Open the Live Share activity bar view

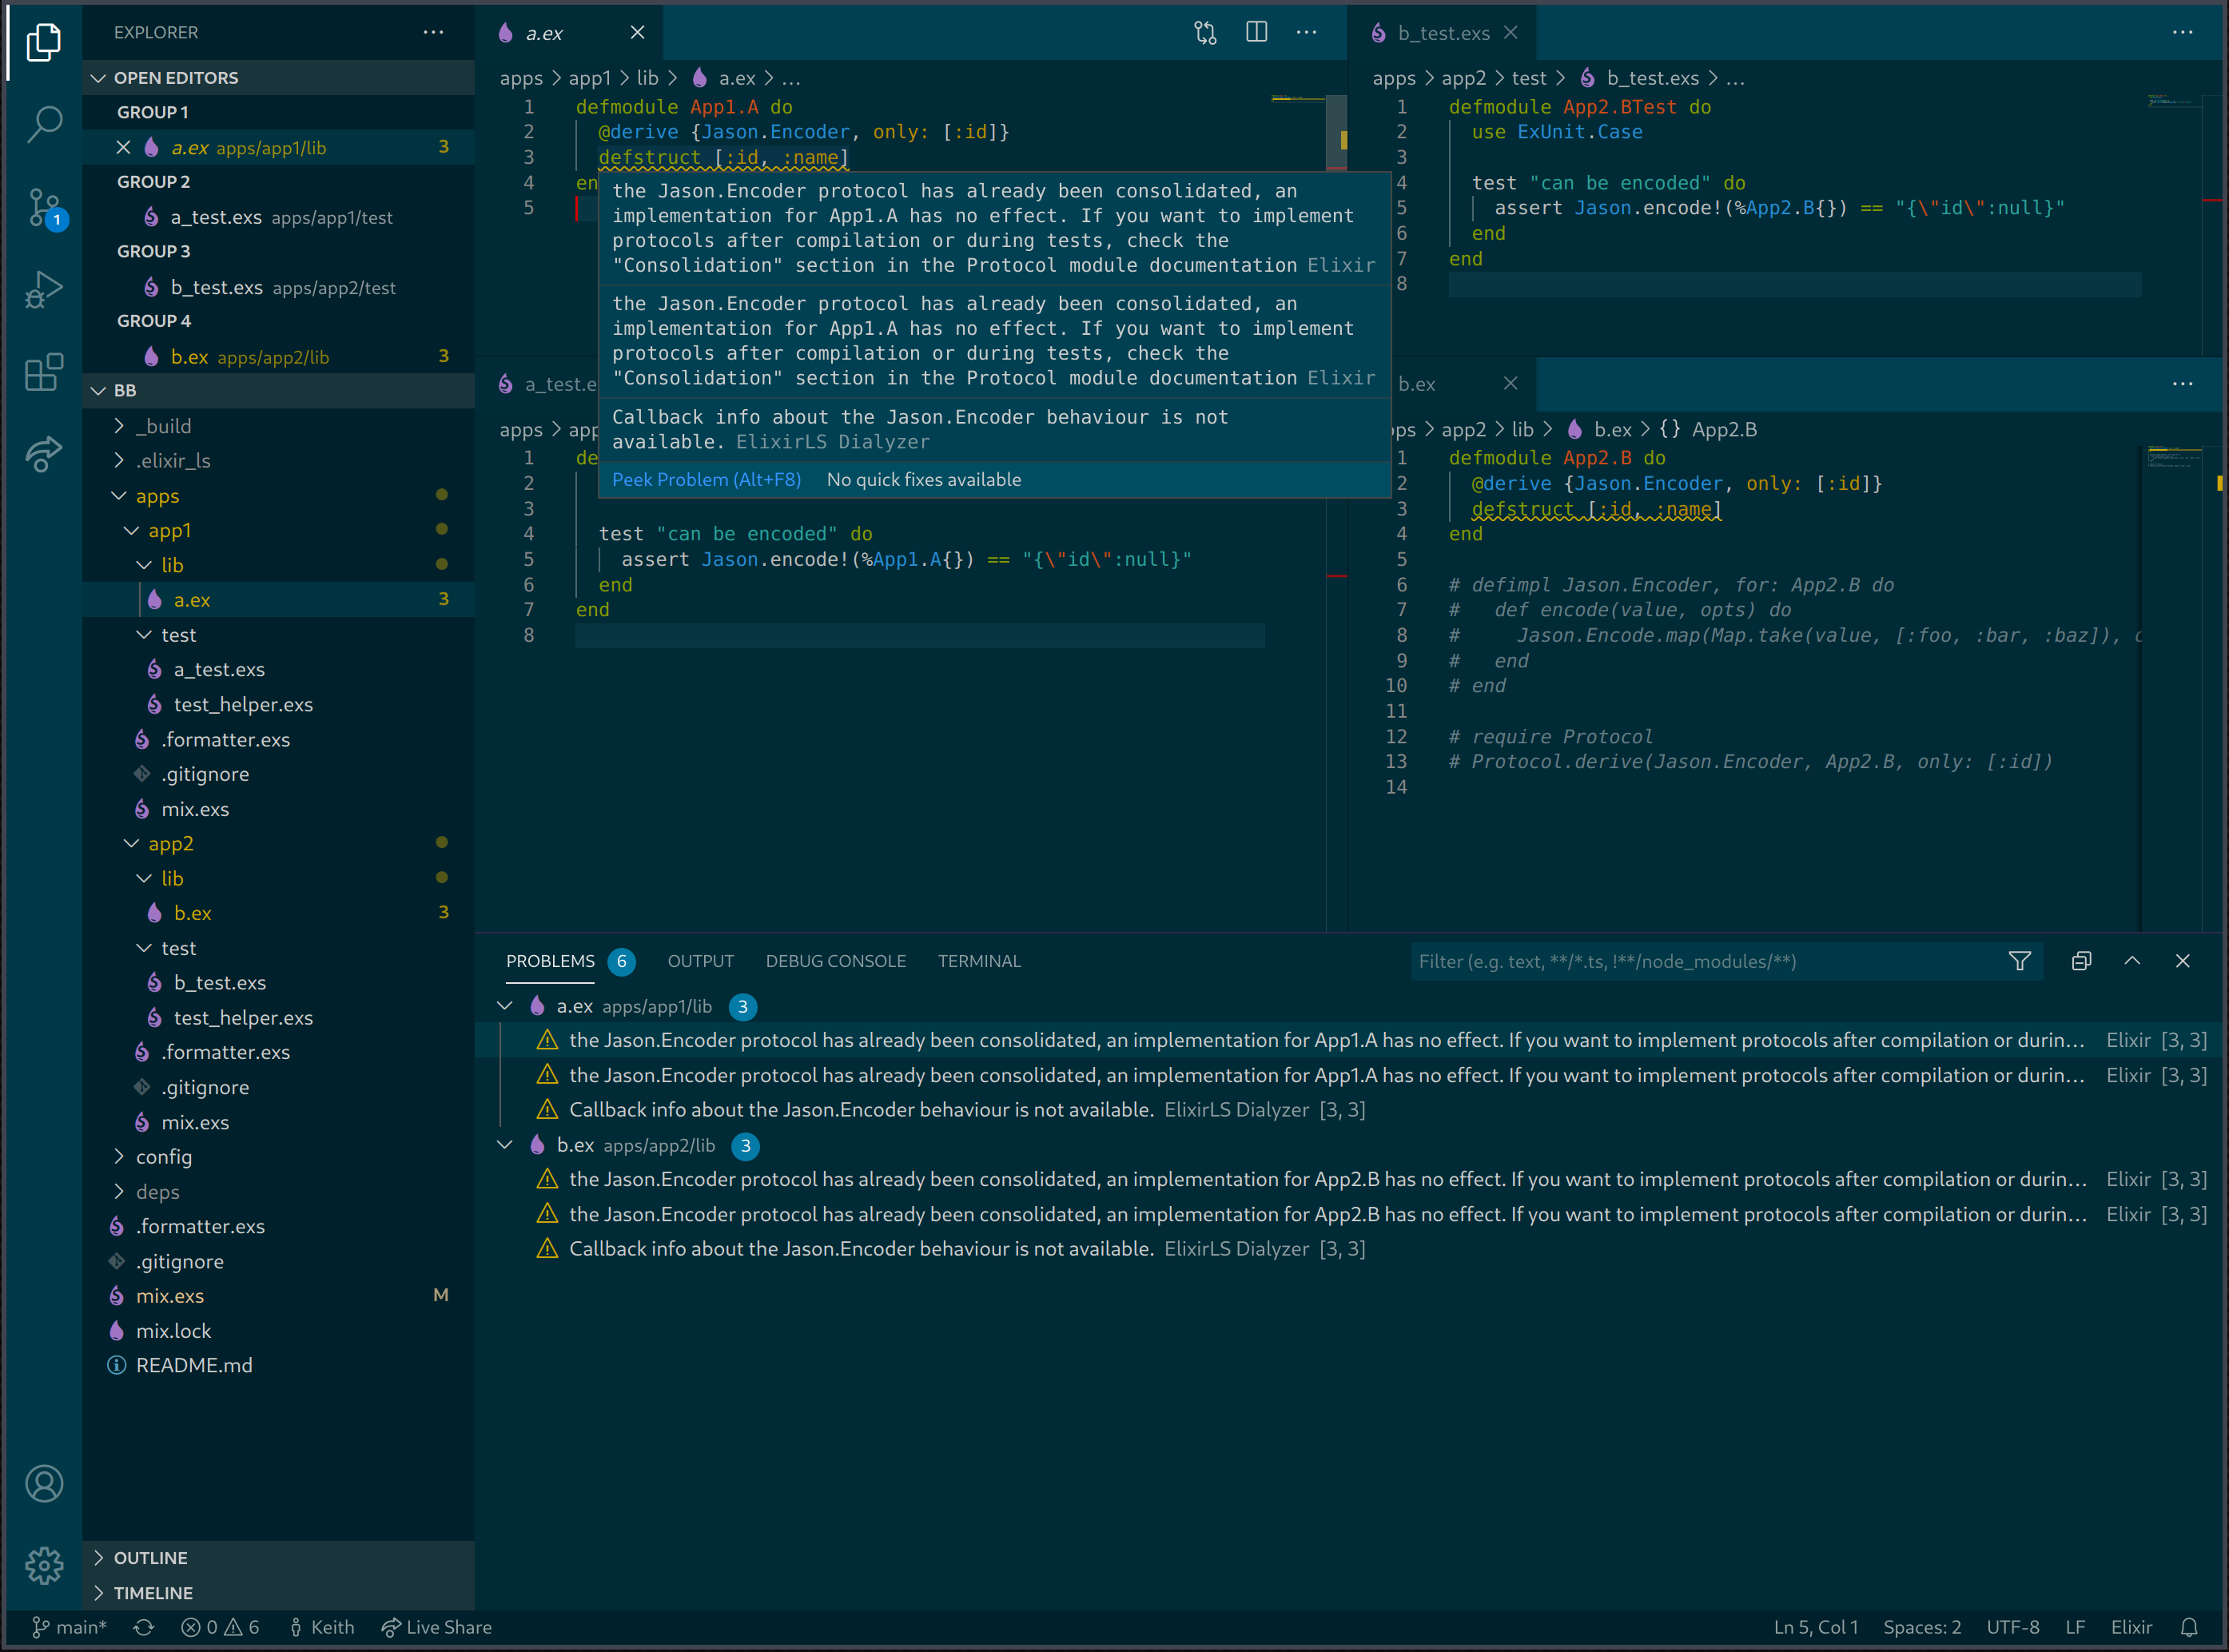(44, 454)
